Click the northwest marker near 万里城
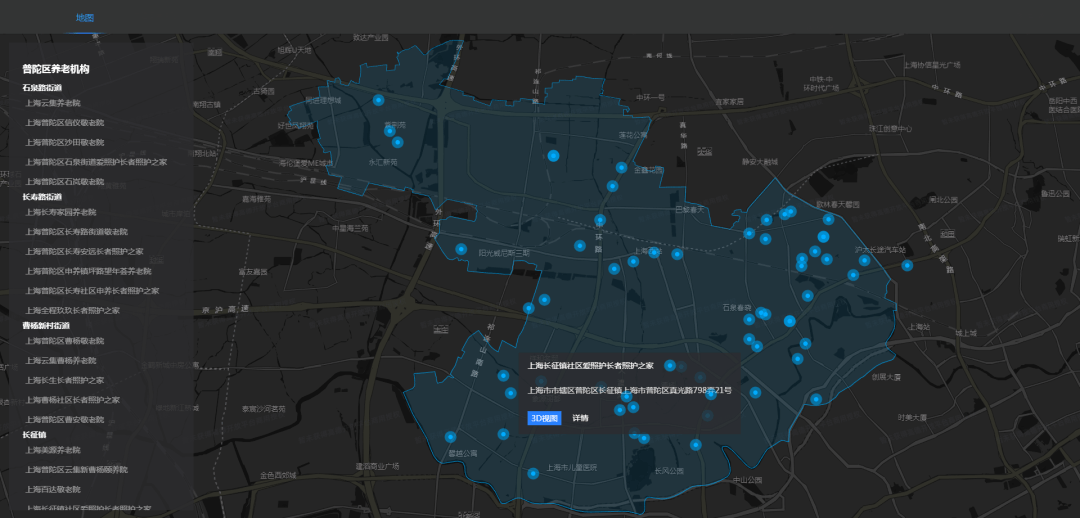 pyautogui.click(x=378, y=100)
